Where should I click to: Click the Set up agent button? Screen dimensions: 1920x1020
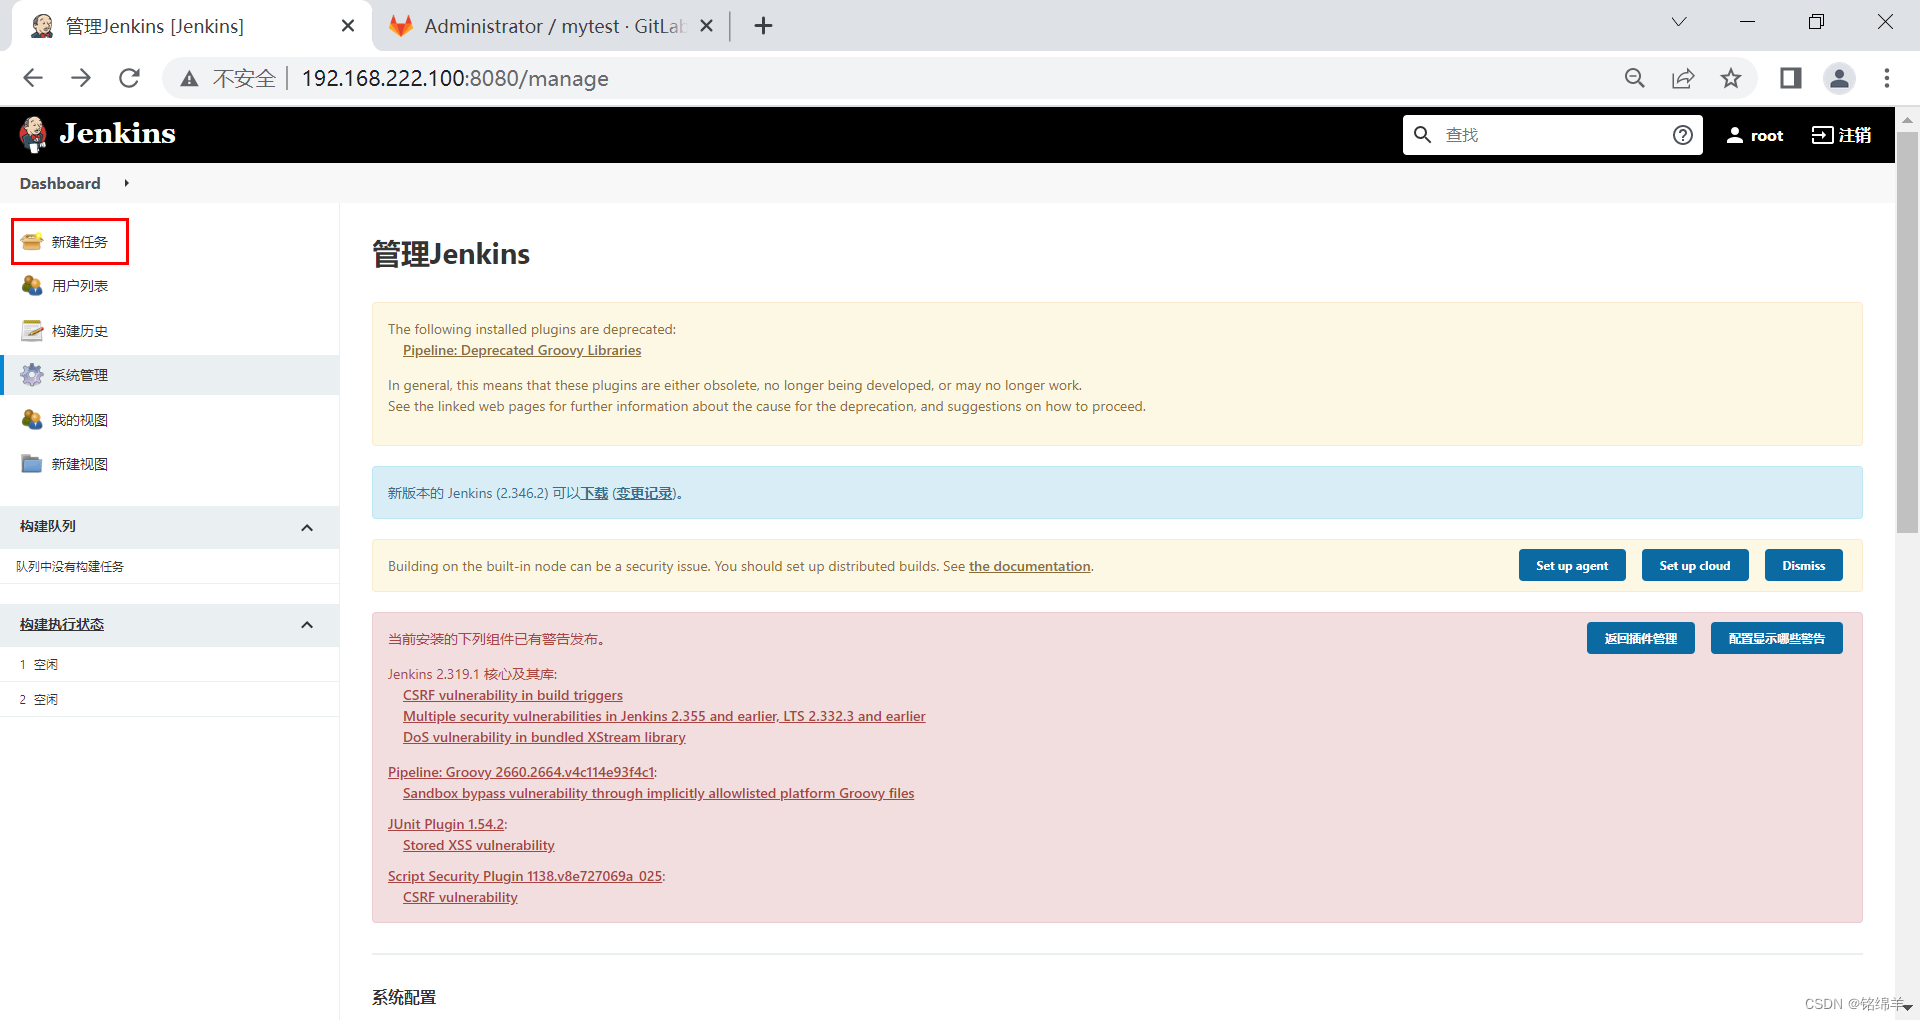1571,565
